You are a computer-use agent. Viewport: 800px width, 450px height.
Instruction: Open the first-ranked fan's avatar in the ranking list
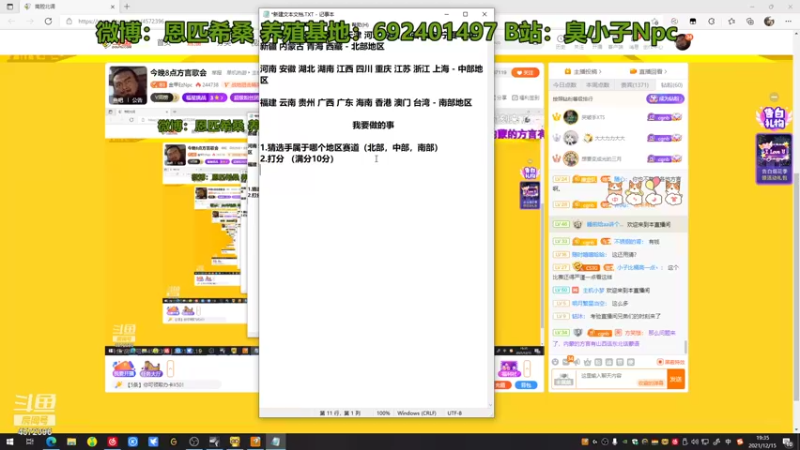click(x=570, y=117)
